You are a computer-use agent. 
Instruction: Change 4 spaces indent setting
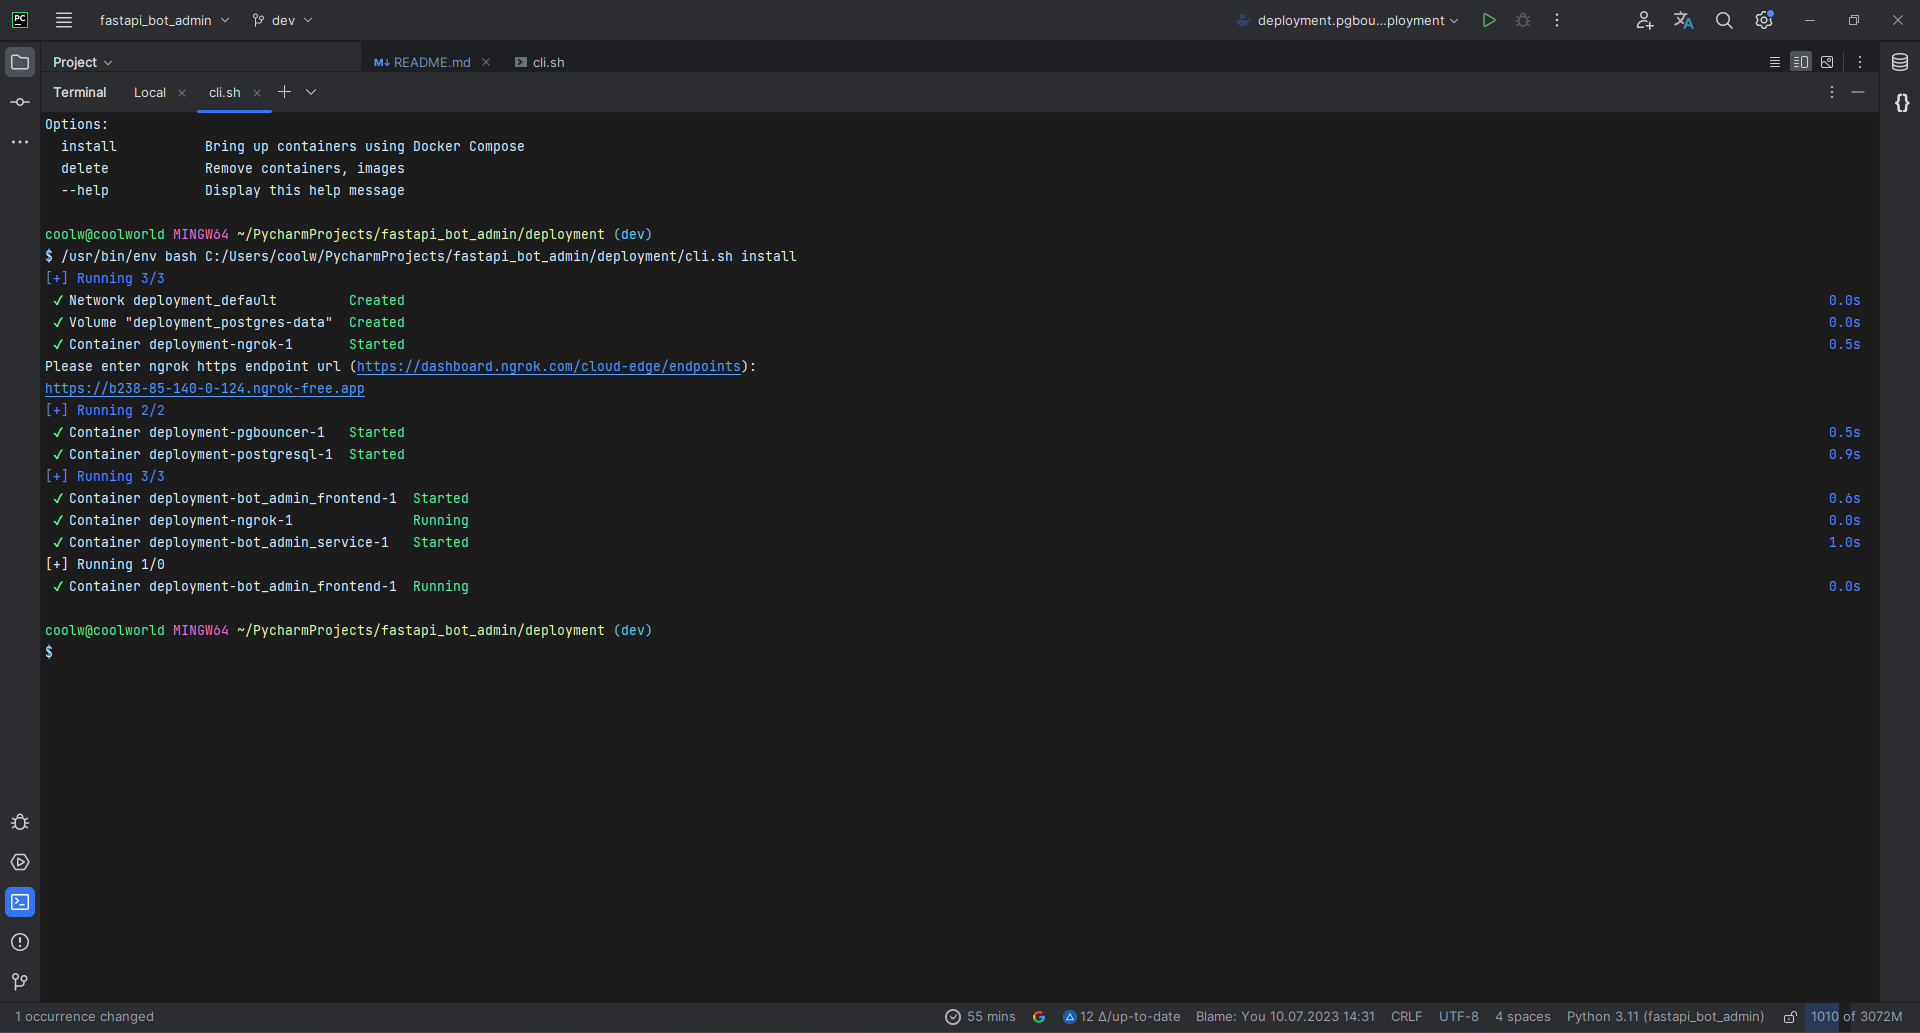1523,1017
